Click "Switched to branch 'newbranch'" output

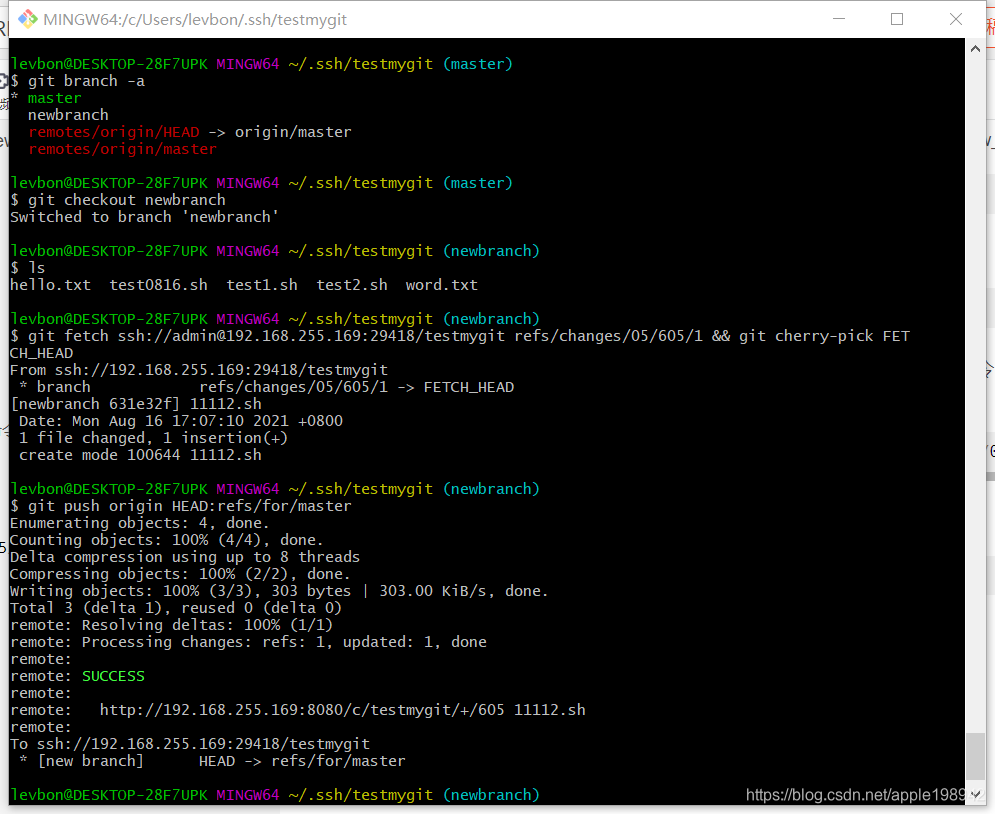[144, 217]
